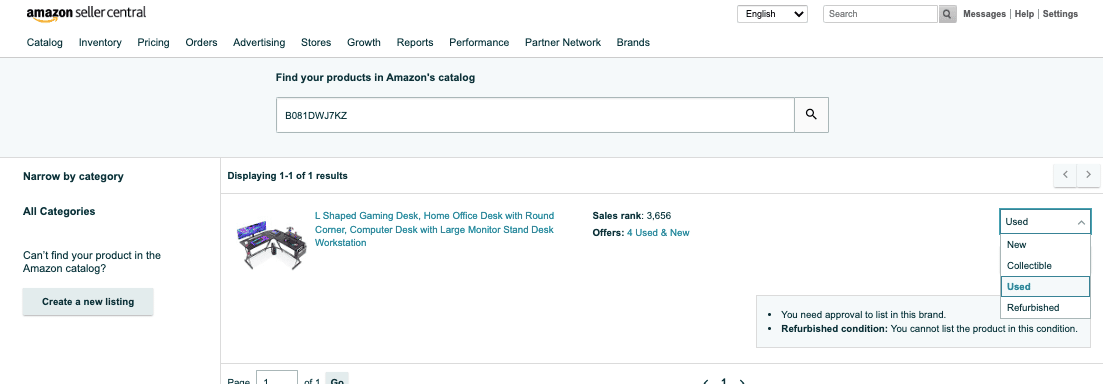Click the Amazon Seller Central logo
Screen dimensions: 1103x384
(x=86, y=13)
